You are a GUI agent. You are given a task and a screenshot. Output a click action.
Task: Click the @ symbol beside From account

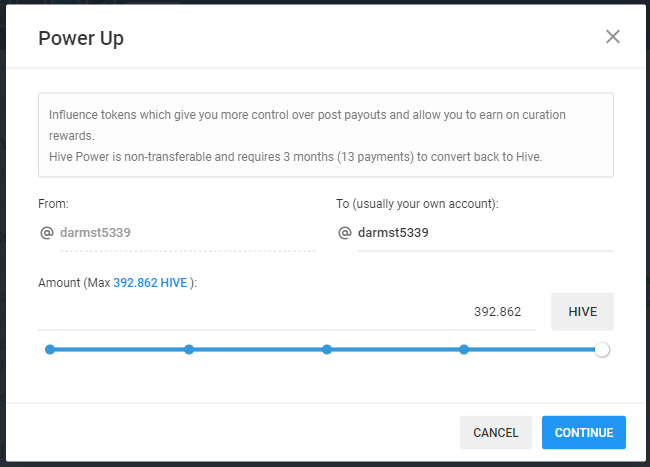(46, 232)
